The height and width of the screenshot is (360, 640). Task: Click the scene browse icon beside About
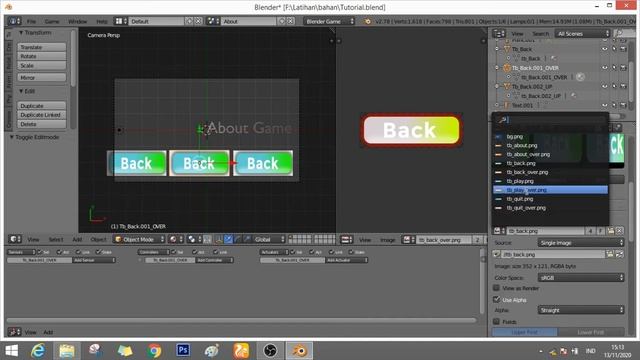click(213, 21)
